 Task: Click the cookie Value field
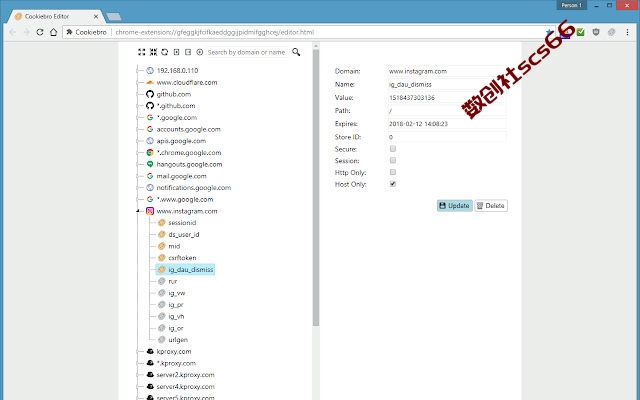coord(447,98)
